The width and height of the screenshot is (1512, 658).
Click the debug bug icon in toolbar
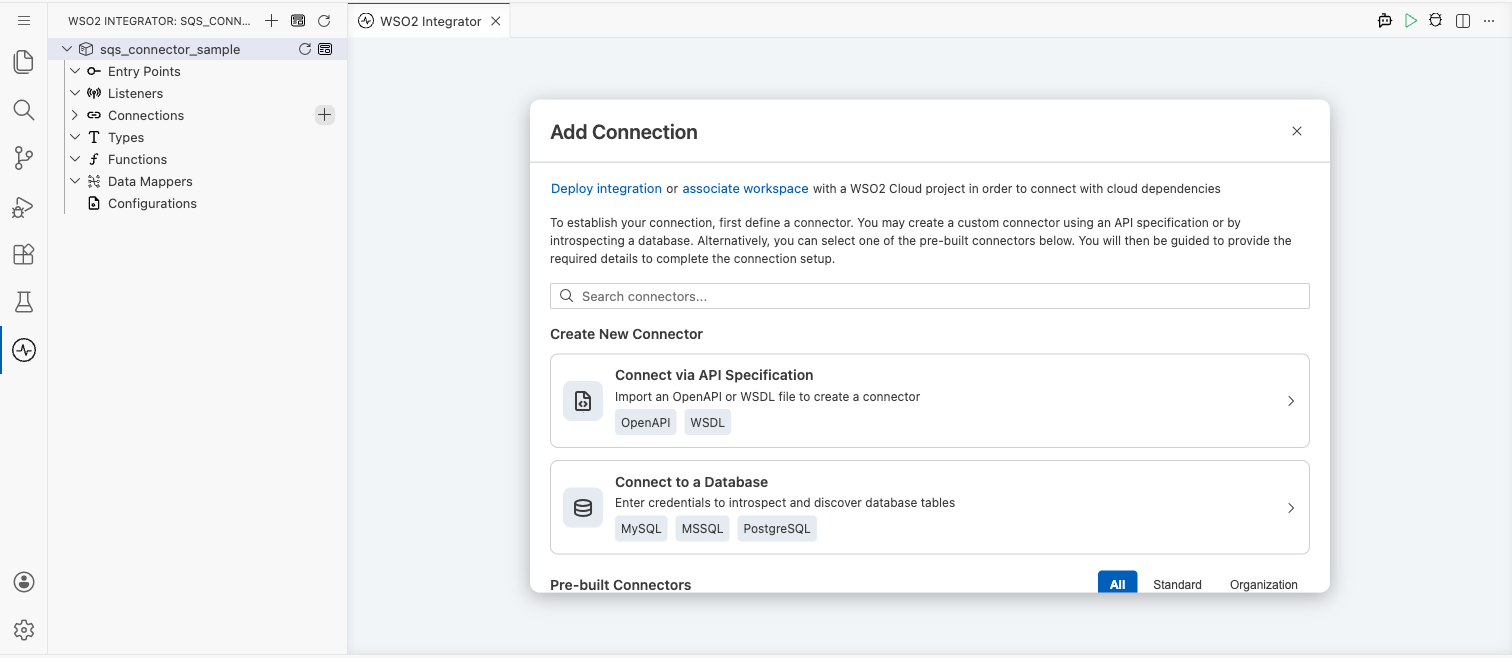point(1436,21)
